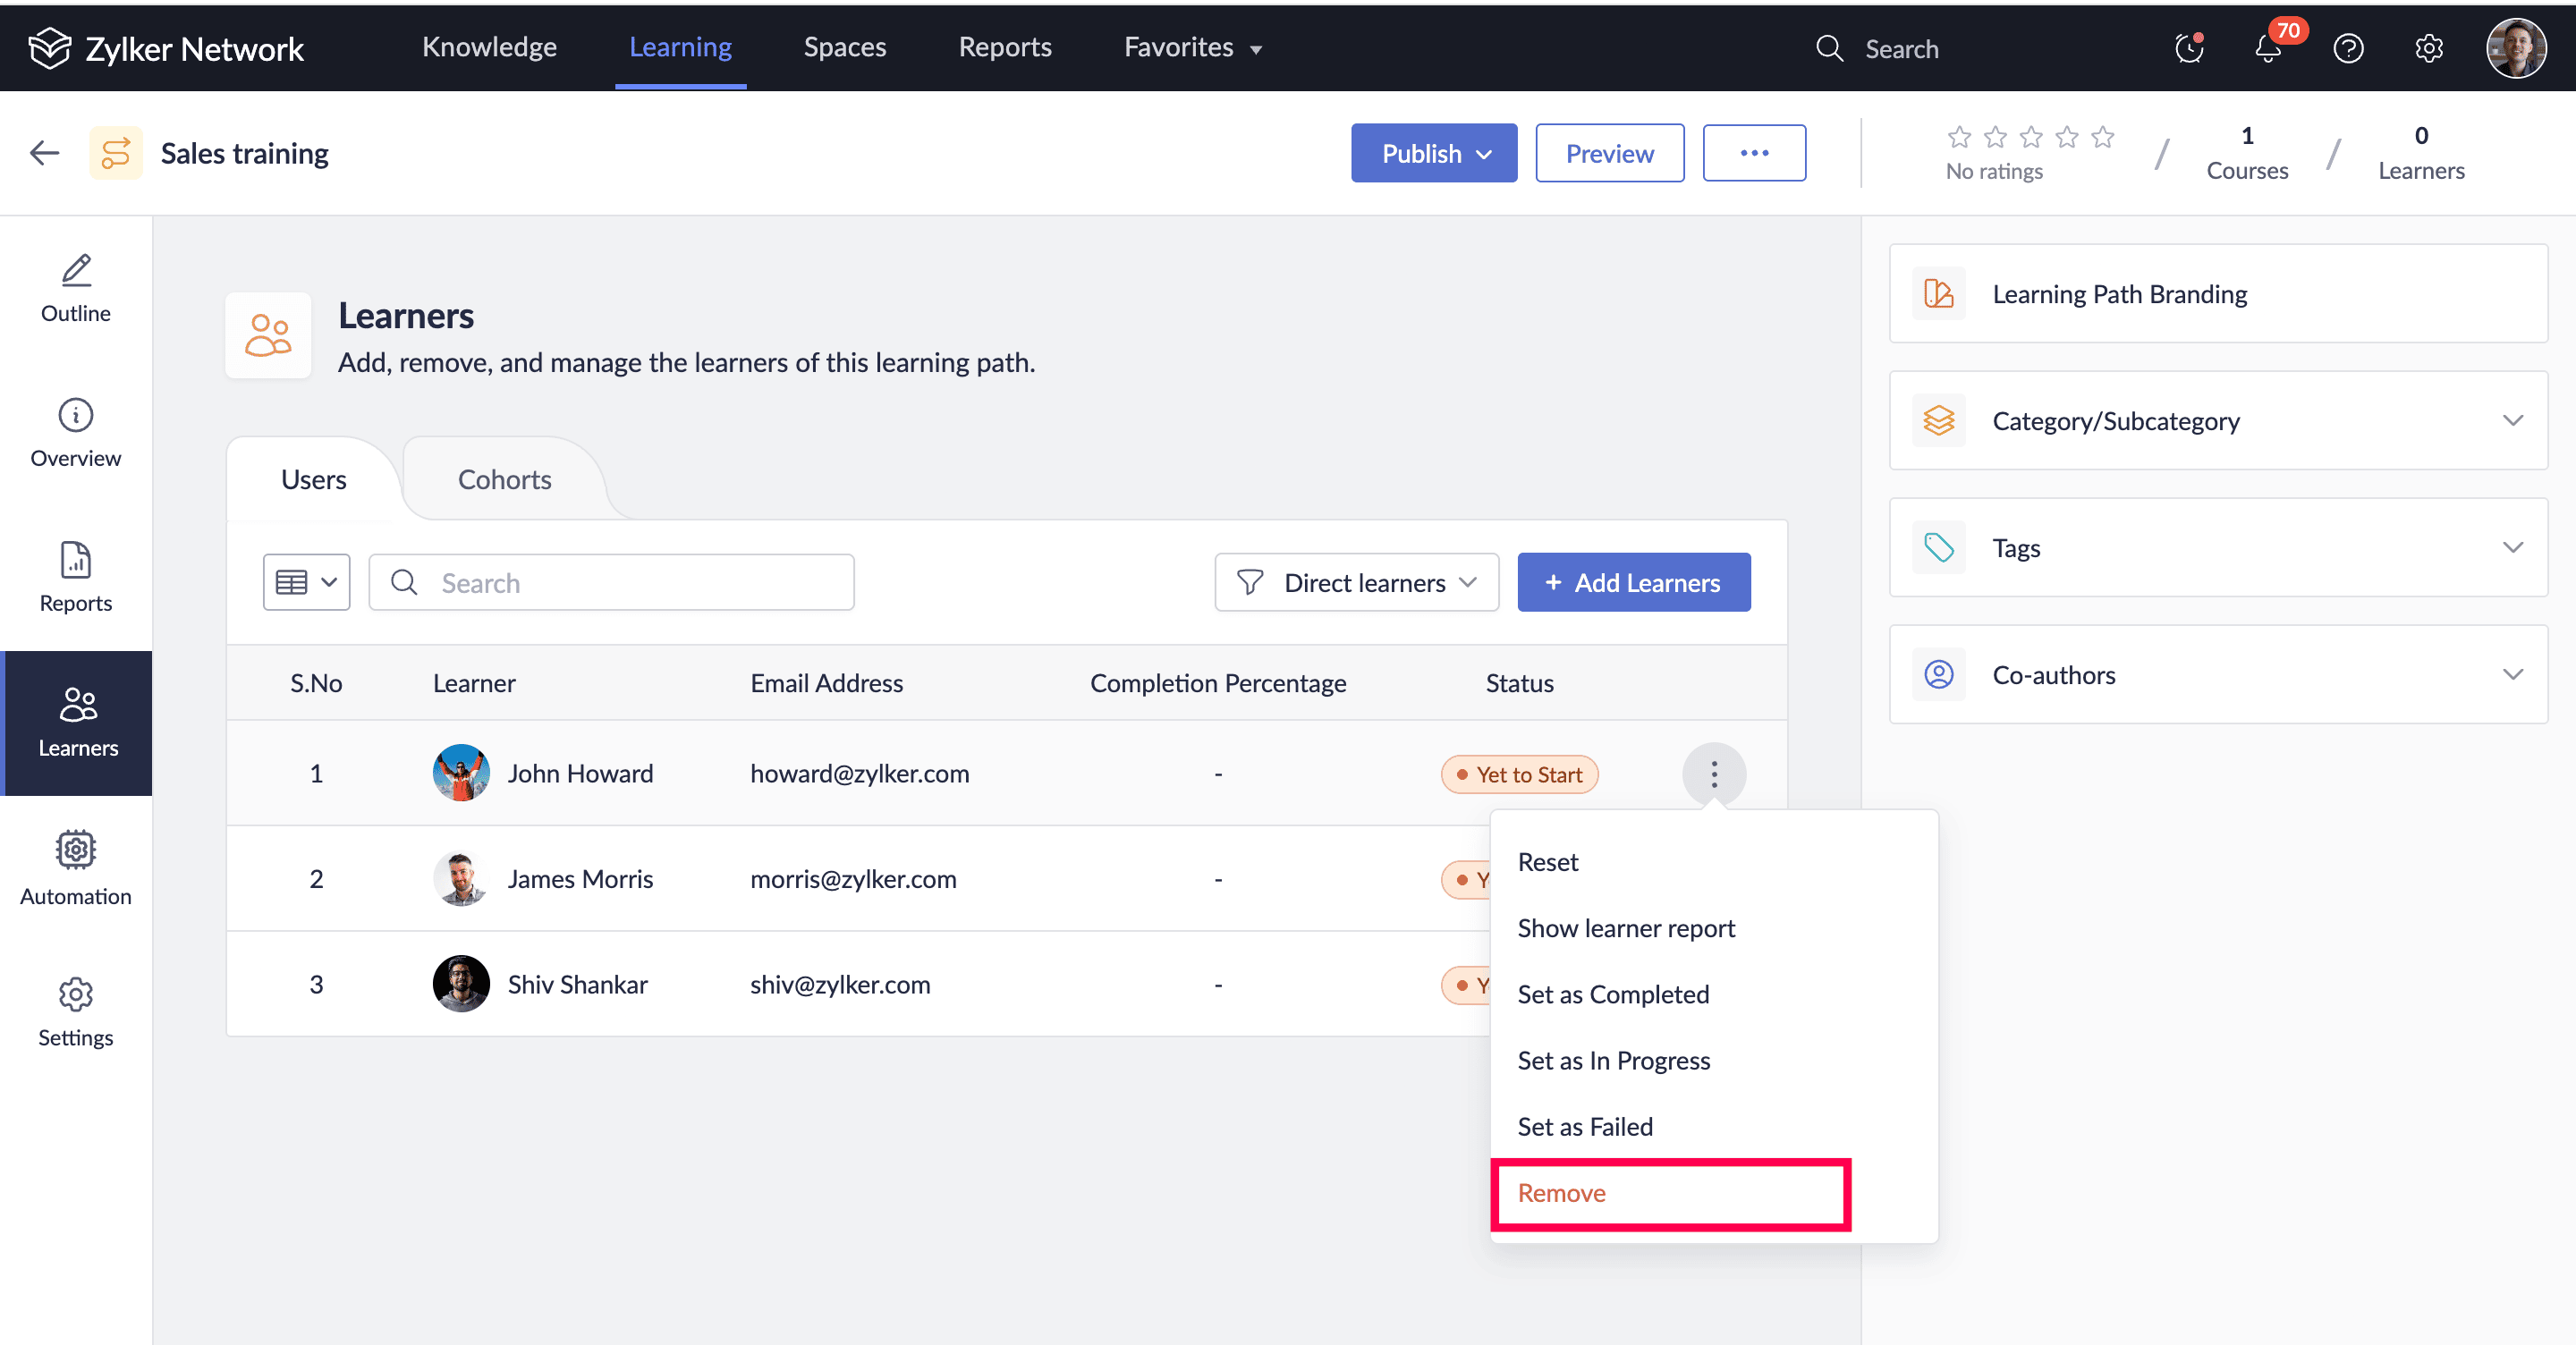Viewport: 2576px width, 1345px height.
Task: Click the notifications bell icon
Action: [x=2267, y=49]
